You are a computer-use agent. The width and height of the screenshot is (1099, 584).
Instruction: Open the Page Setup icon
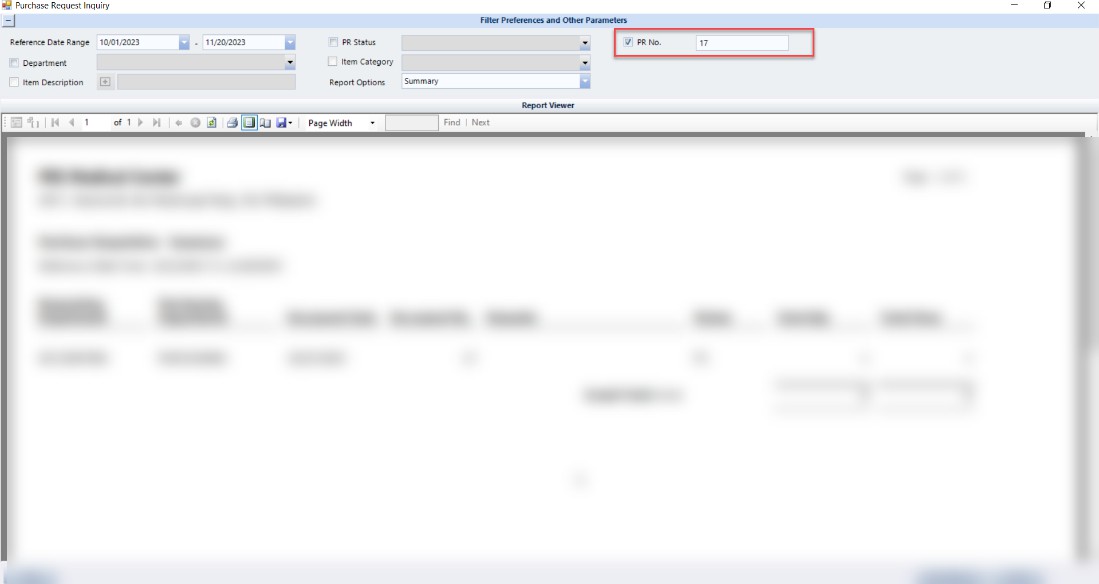(x=265, y=123)
